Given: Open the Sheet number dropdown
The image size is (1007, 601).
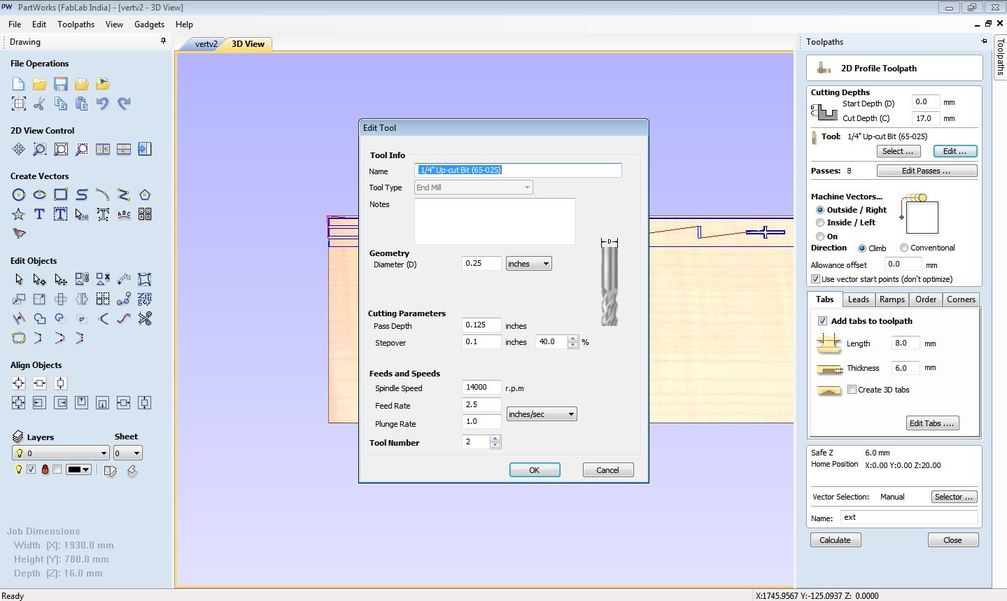Looking at the screenshot, I should click(x=127, y=453).
